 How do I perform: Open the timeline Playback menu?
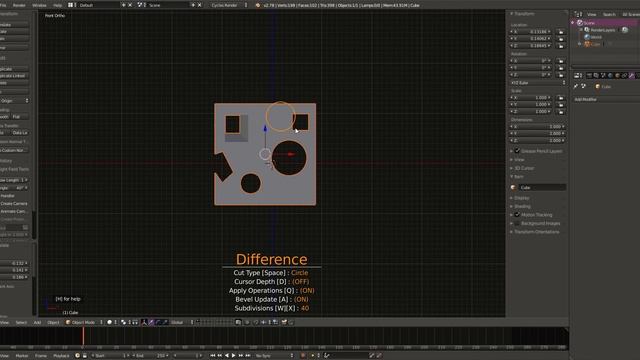click(61, 356)
